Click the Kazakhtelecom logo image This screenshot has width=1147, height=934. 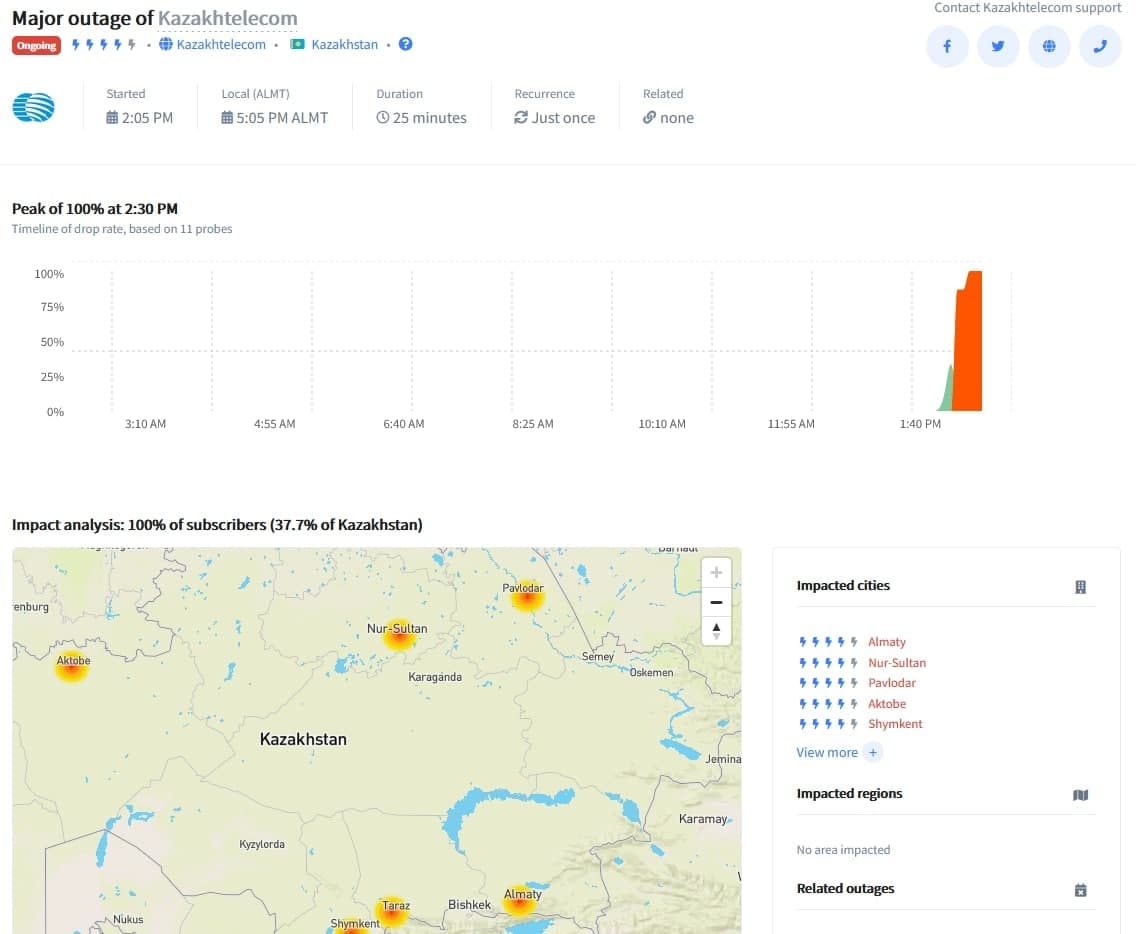pyautogui.click(x=33, y=108)
